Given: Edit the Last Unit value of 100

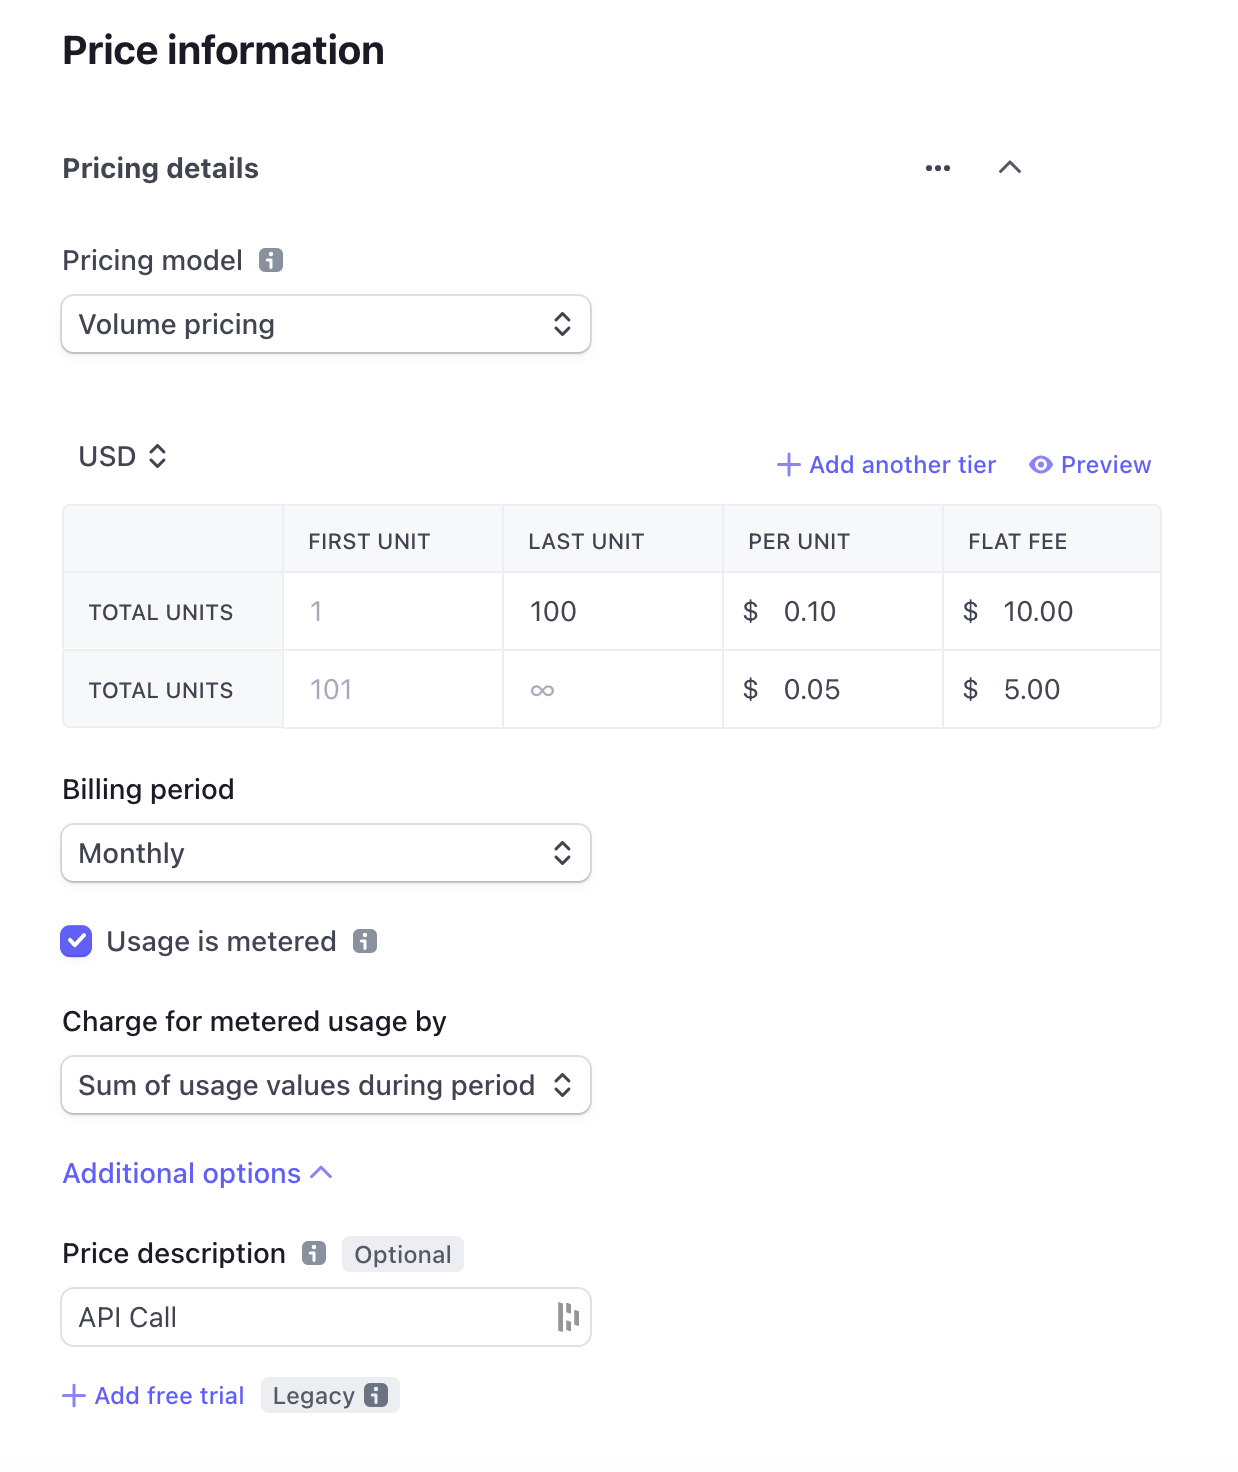Looking at the screenshot, I should (x=600, y=611).
